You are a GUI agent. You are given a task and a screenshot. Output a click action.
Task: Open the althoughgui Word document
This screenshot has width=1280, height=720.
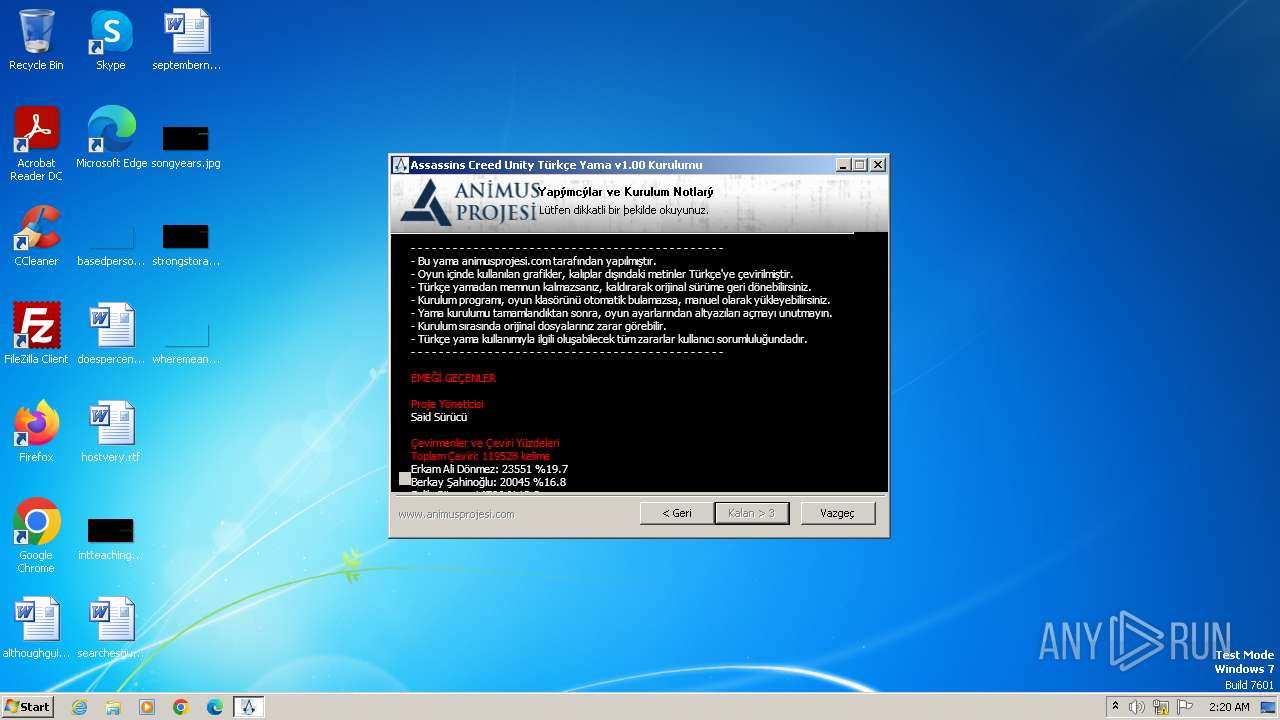36,628
